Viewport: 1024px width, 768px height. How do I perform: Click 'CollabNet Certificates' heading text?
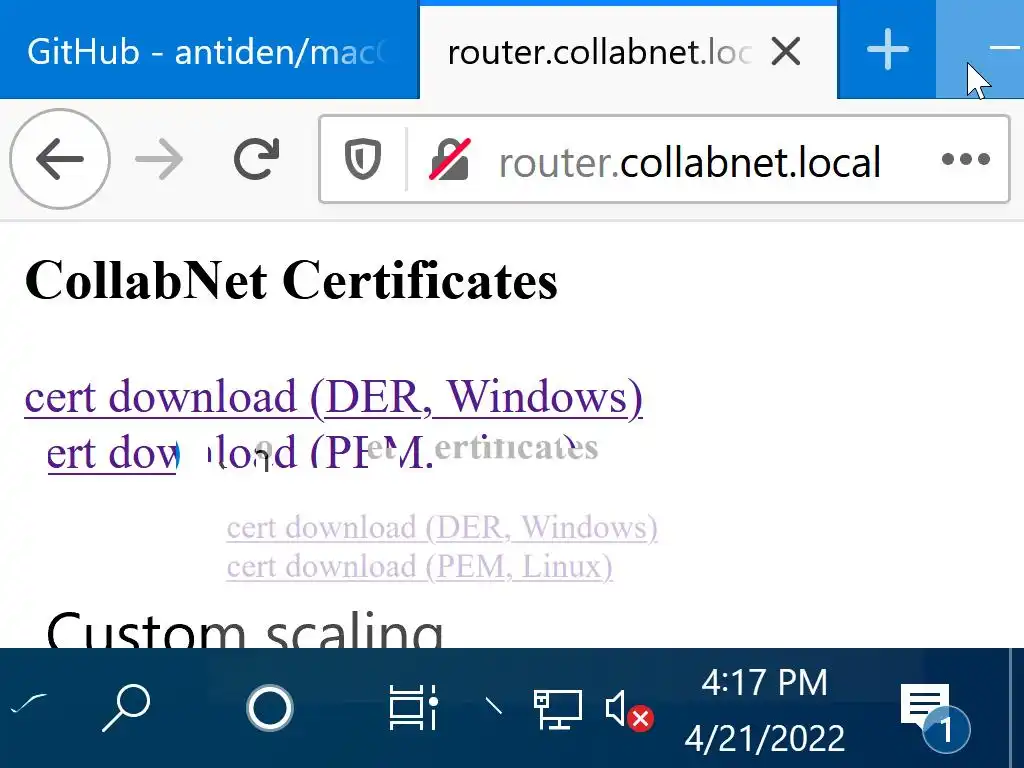pyautogui.click(x=291, y=280)
